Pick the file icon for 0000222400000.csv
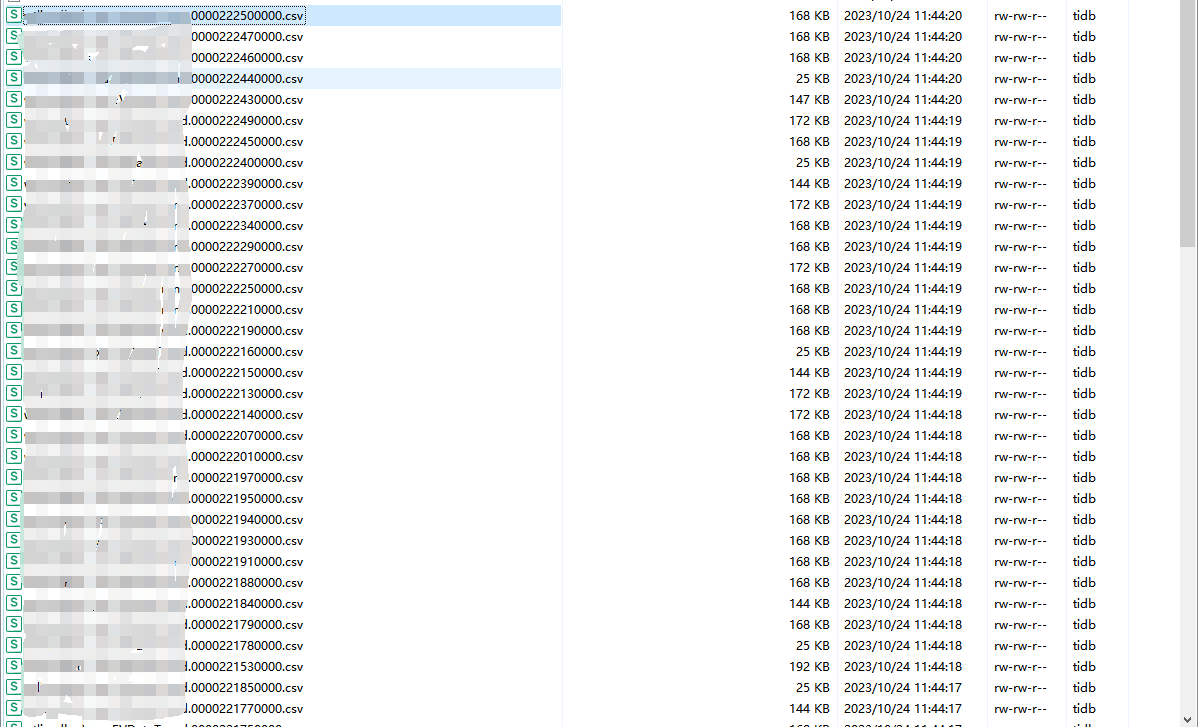The height and width of the screenshot is (727, 1198). [14, 162]
